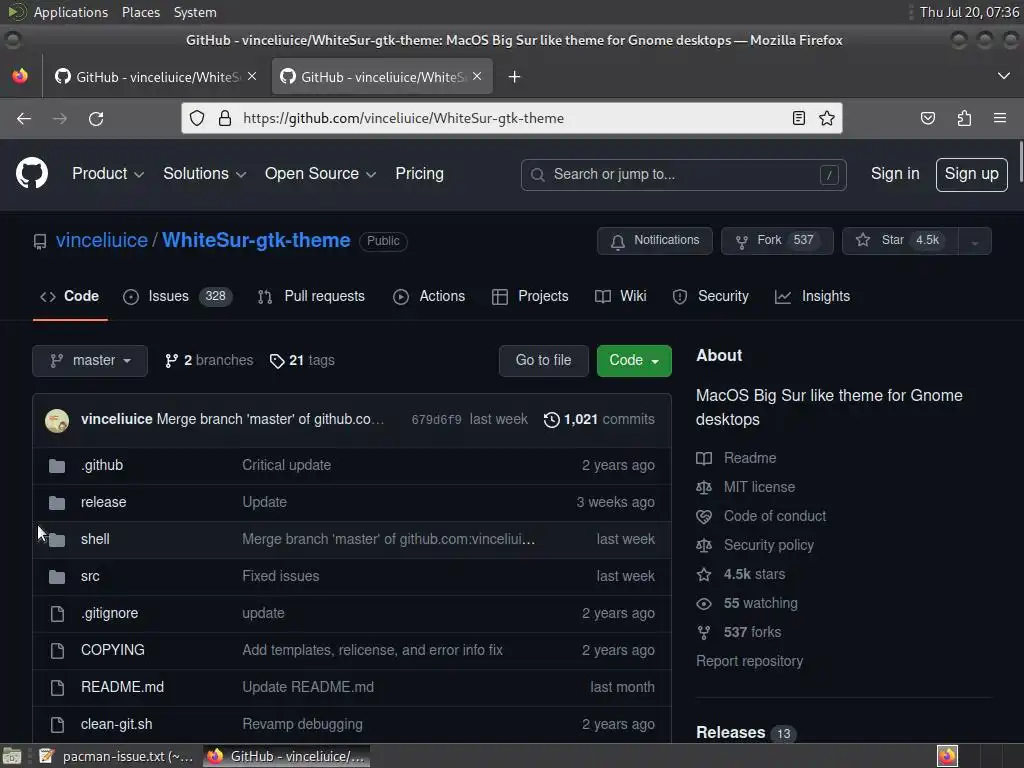This screenshot has width=1024, height=768.
Task: Open the Security tab
Action: pos(711,296)
